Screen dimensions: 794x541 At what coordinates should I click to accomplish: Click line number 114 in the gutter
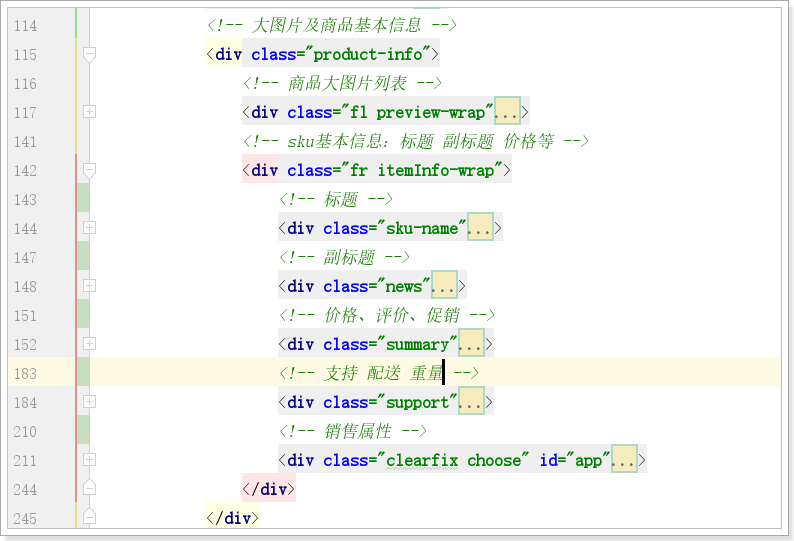25,25
